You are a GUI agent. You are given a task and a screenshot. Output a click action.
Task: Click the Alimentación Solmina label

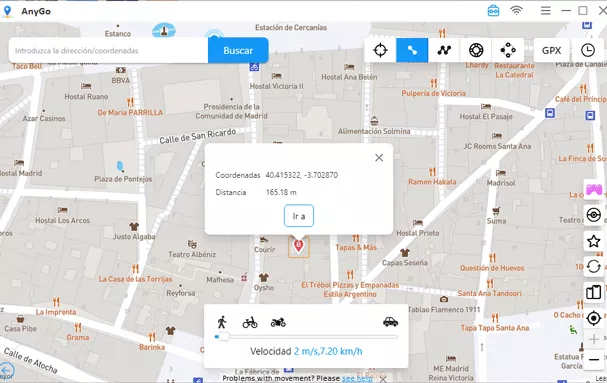pyautogui.click(x=374, y=131)
